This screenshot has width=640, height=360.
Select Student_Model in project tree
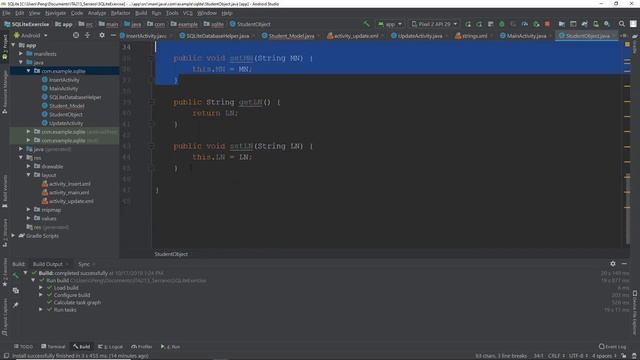point(67,106)
